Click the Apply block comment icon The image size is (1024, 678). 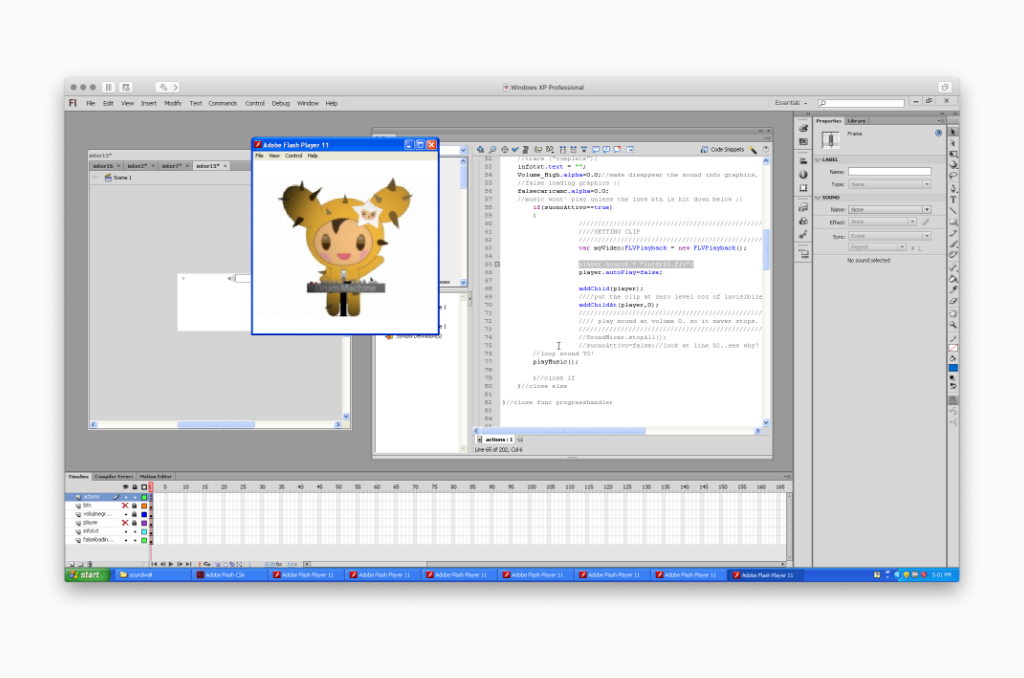(x=596, y=150)
